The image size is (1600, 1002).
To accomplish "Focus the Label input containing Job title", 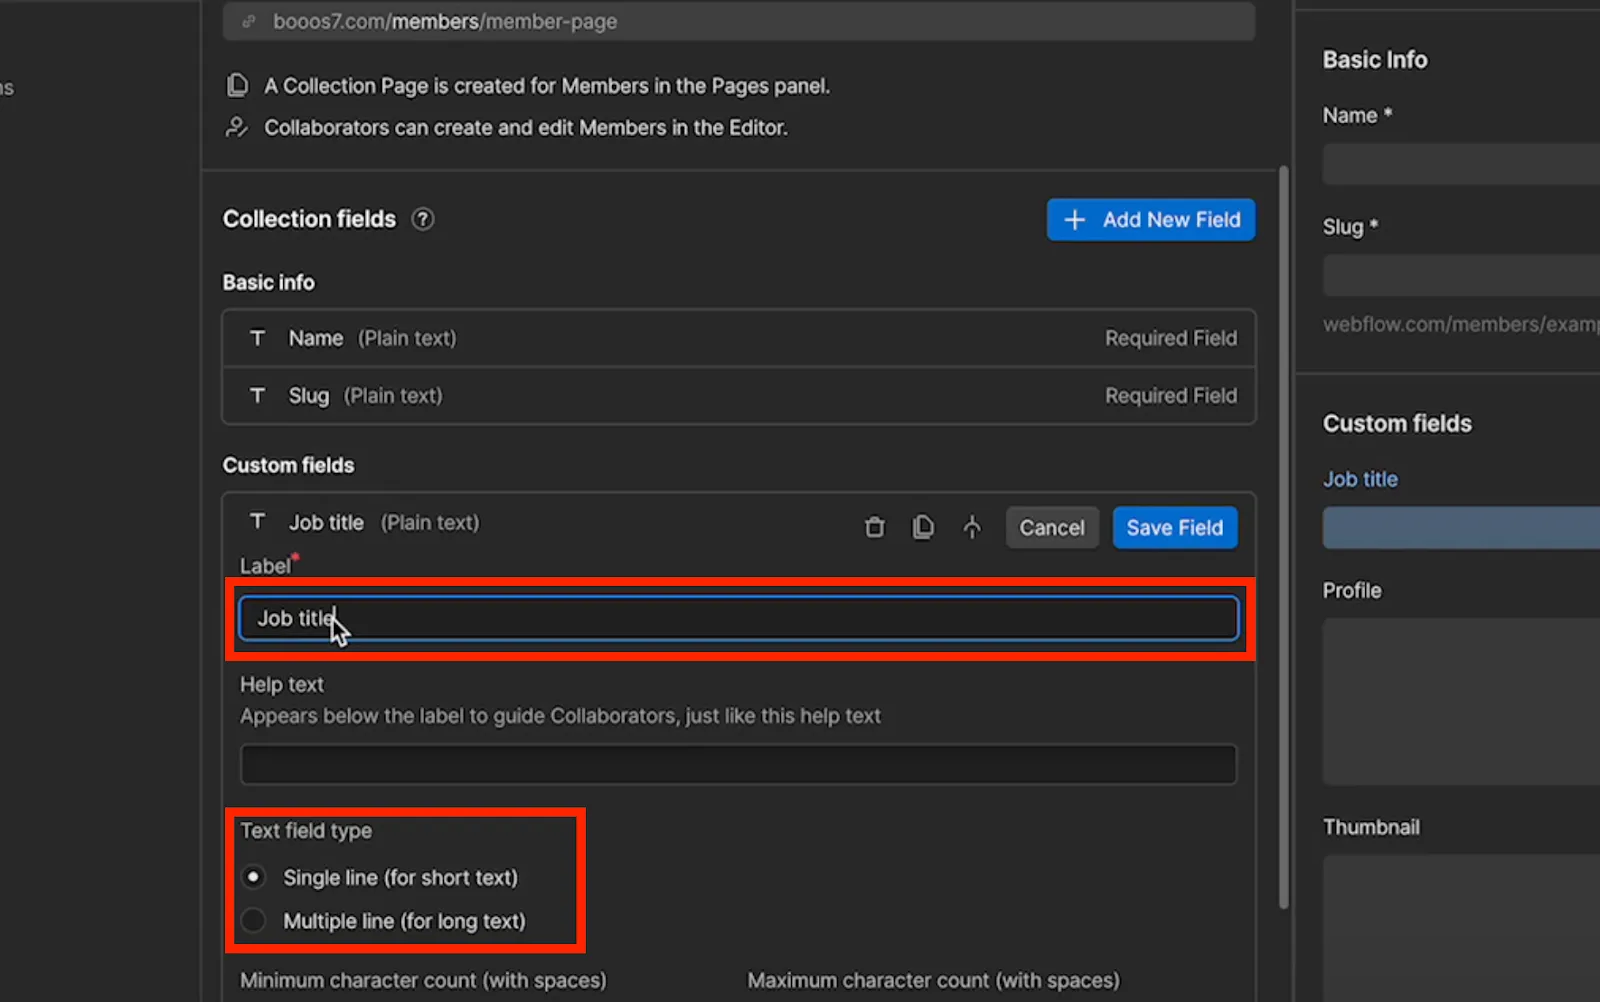I will click(739, 618).
